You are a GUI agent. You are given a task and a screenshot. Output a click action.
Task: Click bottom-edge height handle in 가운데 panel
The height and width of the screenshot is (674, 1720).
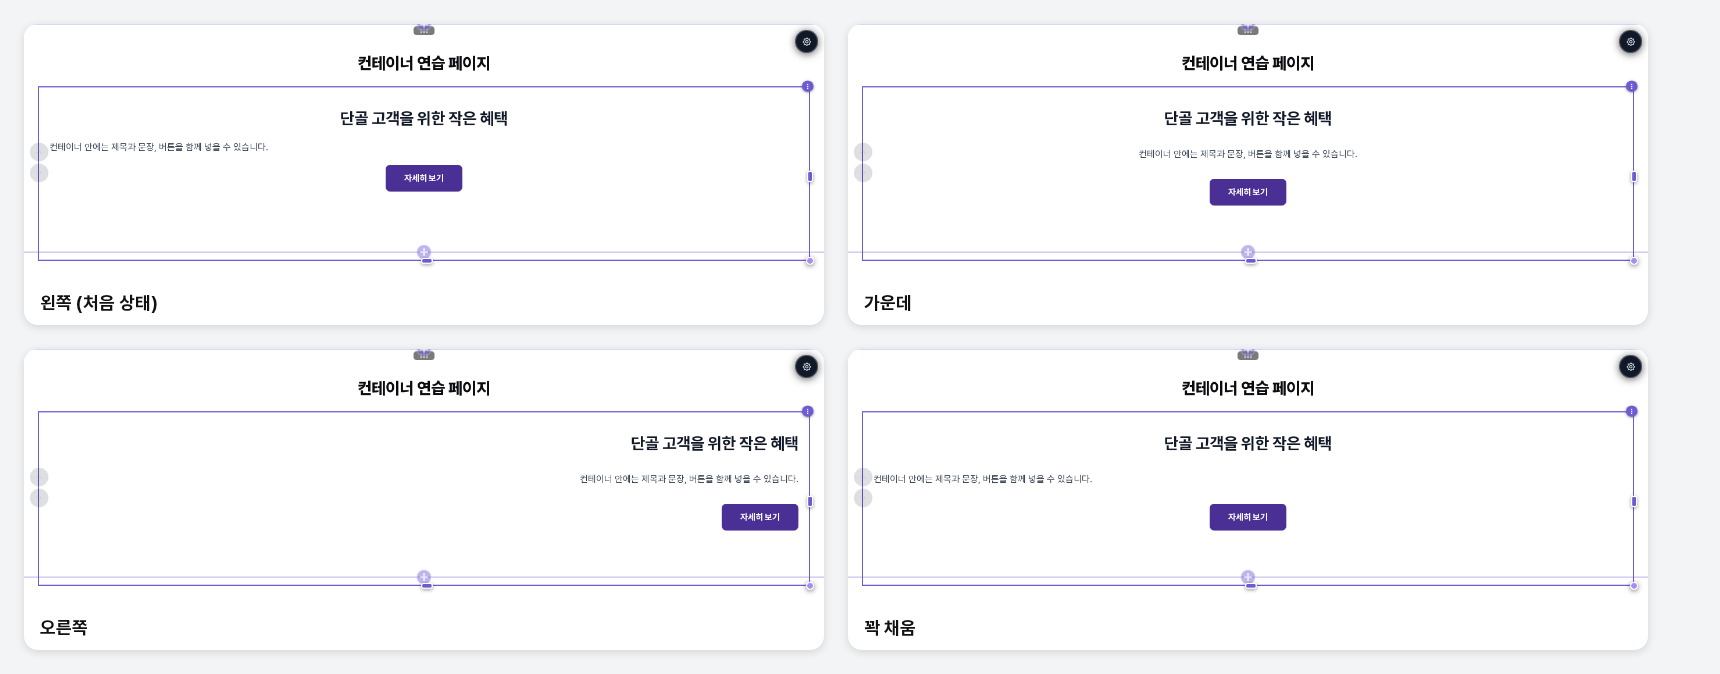[x=1251, y=261]
